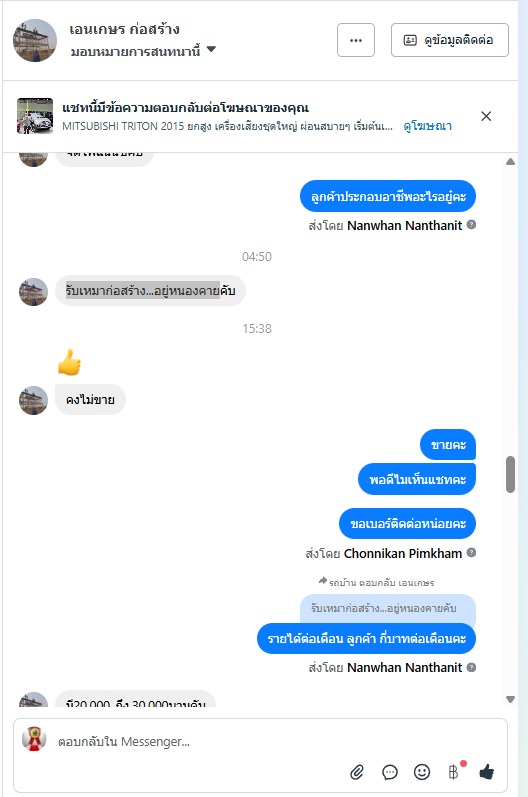The height and width of the screenshot is (797, 528).
Task: Click the baht payment icon
Action: [x=453, y=772]
